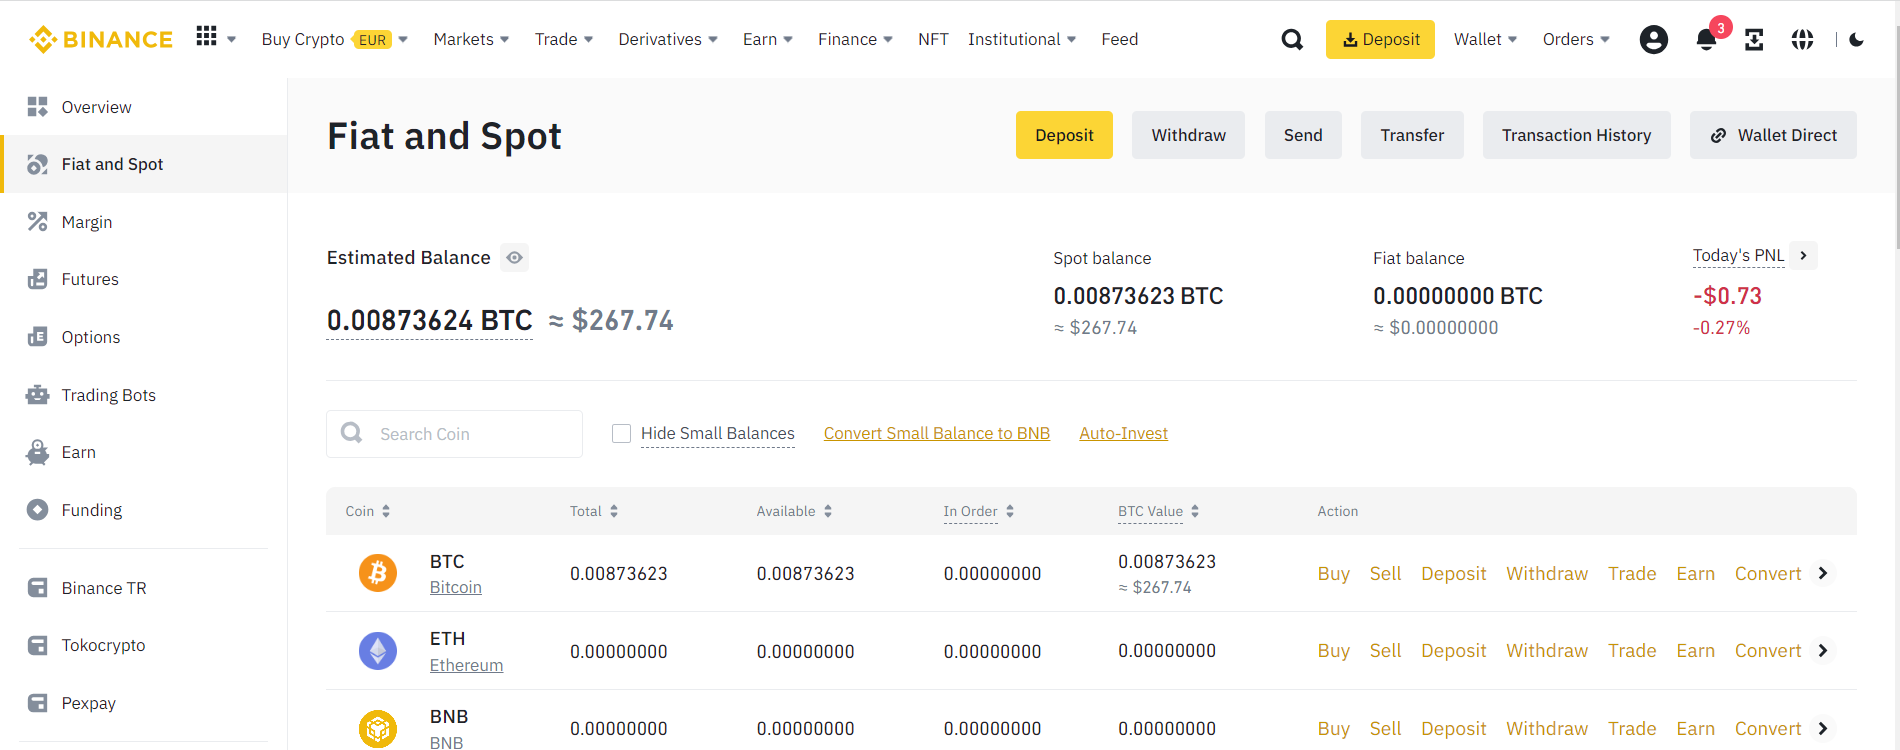Viewport: 1900px width, 750px height.
Task: Click the user profile account icon
Action: pyautogui.click(x=1654, y=40)
